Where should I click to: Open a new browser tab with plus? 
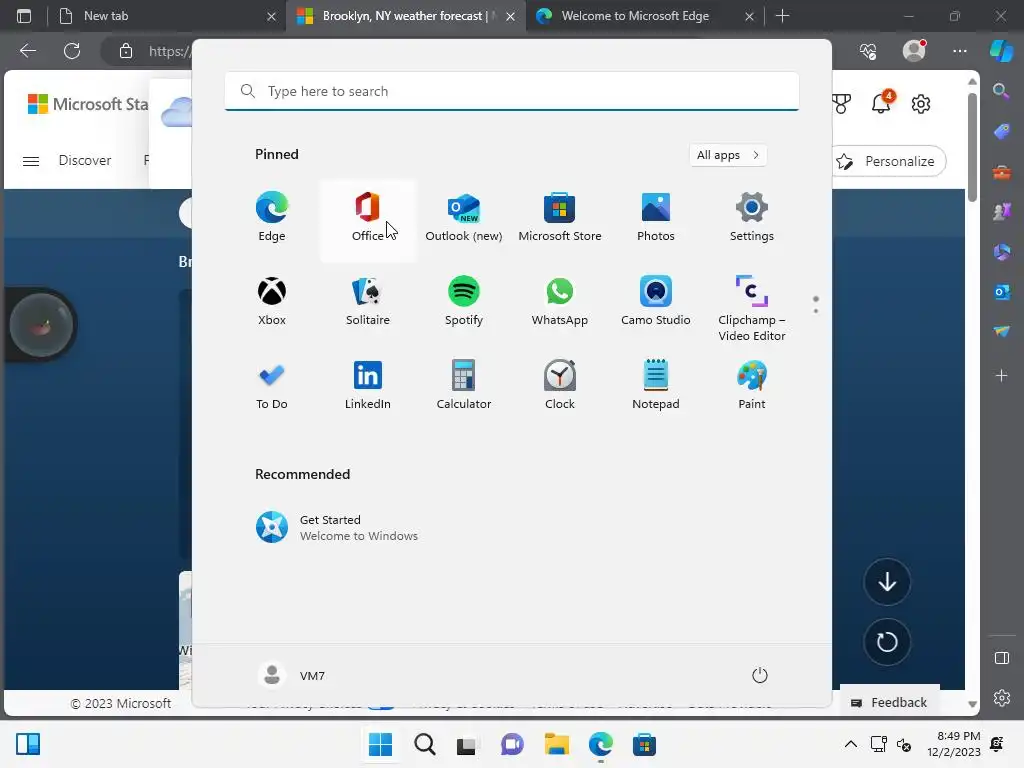(782, 16)
